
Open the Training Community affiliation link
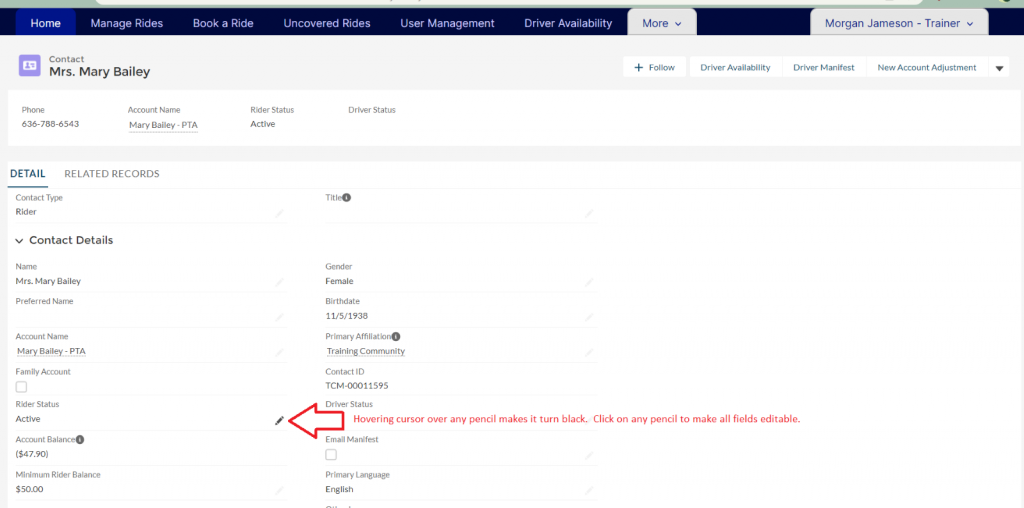point(365,352)
